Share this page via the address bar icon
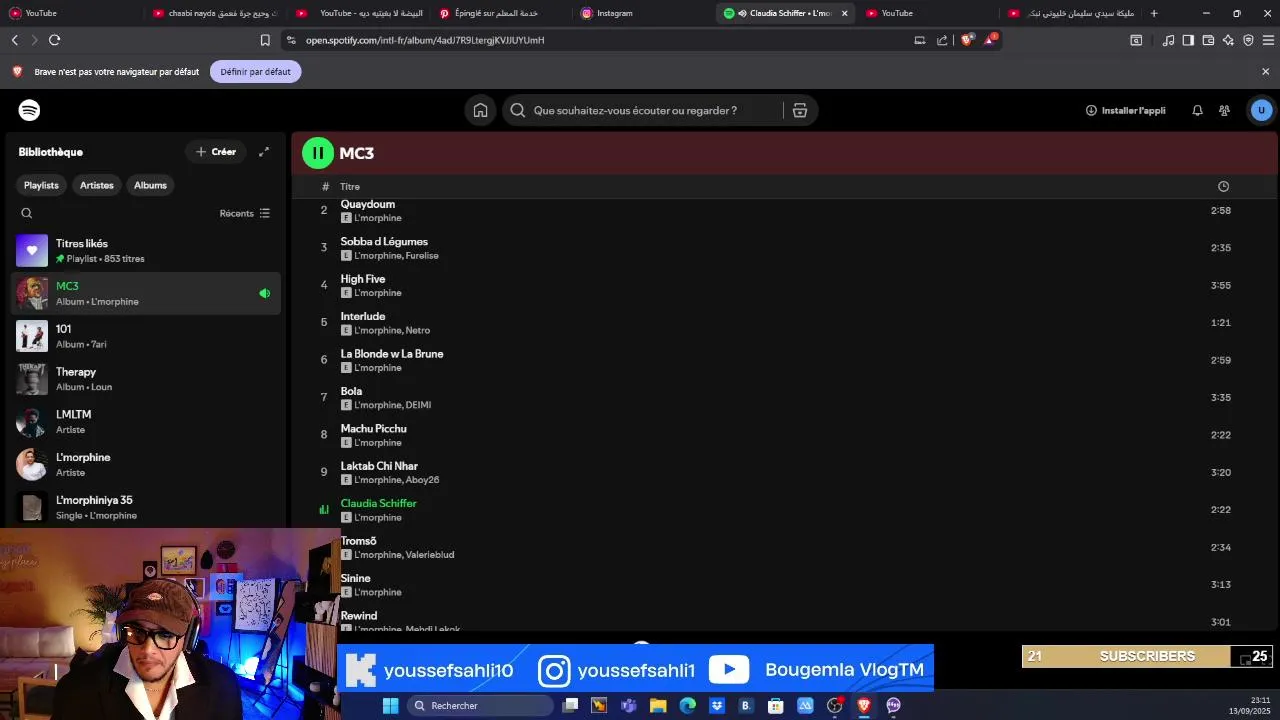Viewport: 1280px width, 720px height. tap(942, 40)
